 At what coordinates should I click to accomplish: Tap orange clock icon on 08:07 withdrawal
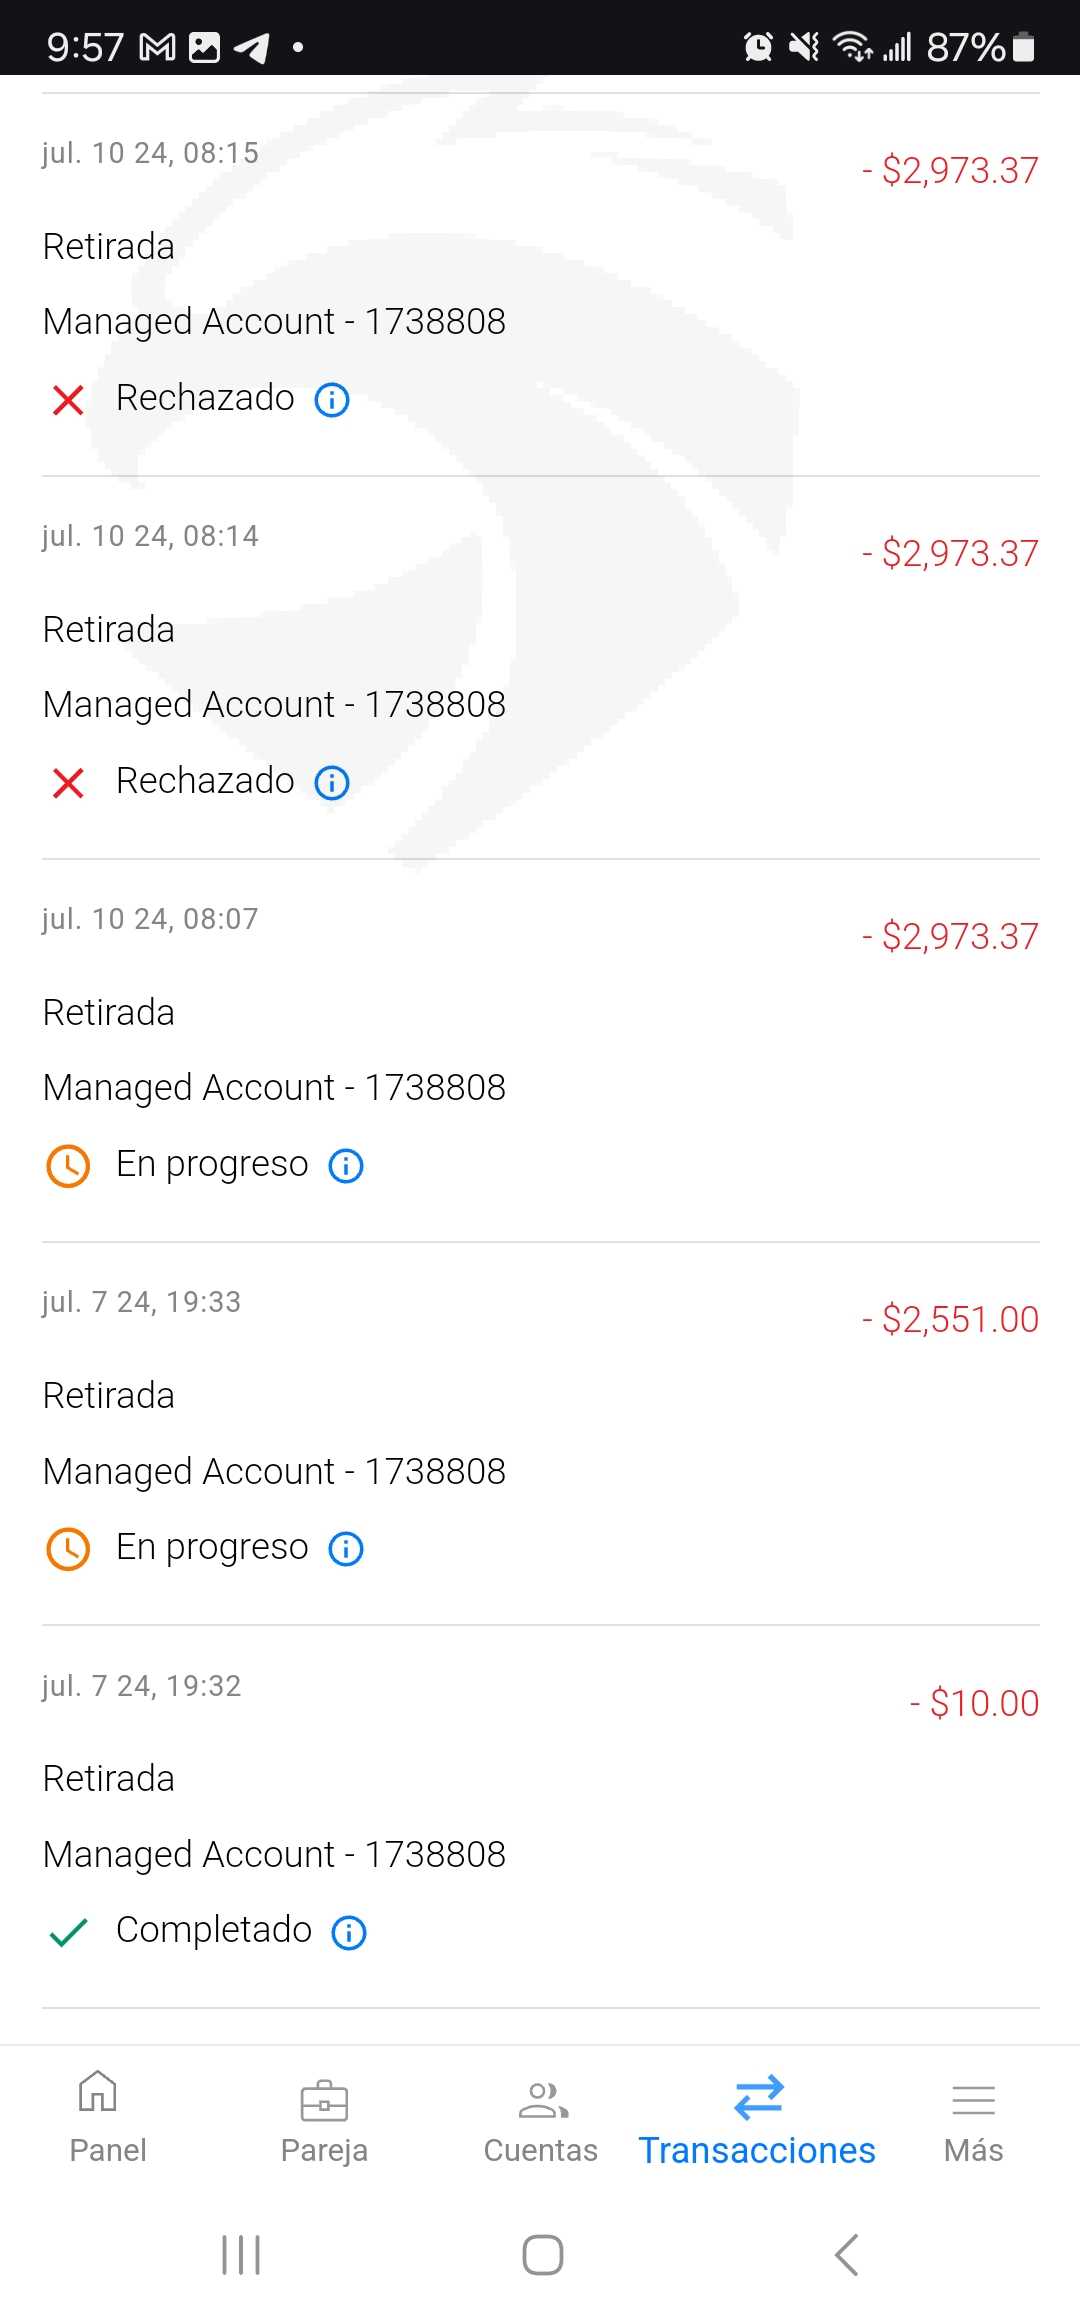[x=68, y=1166]
